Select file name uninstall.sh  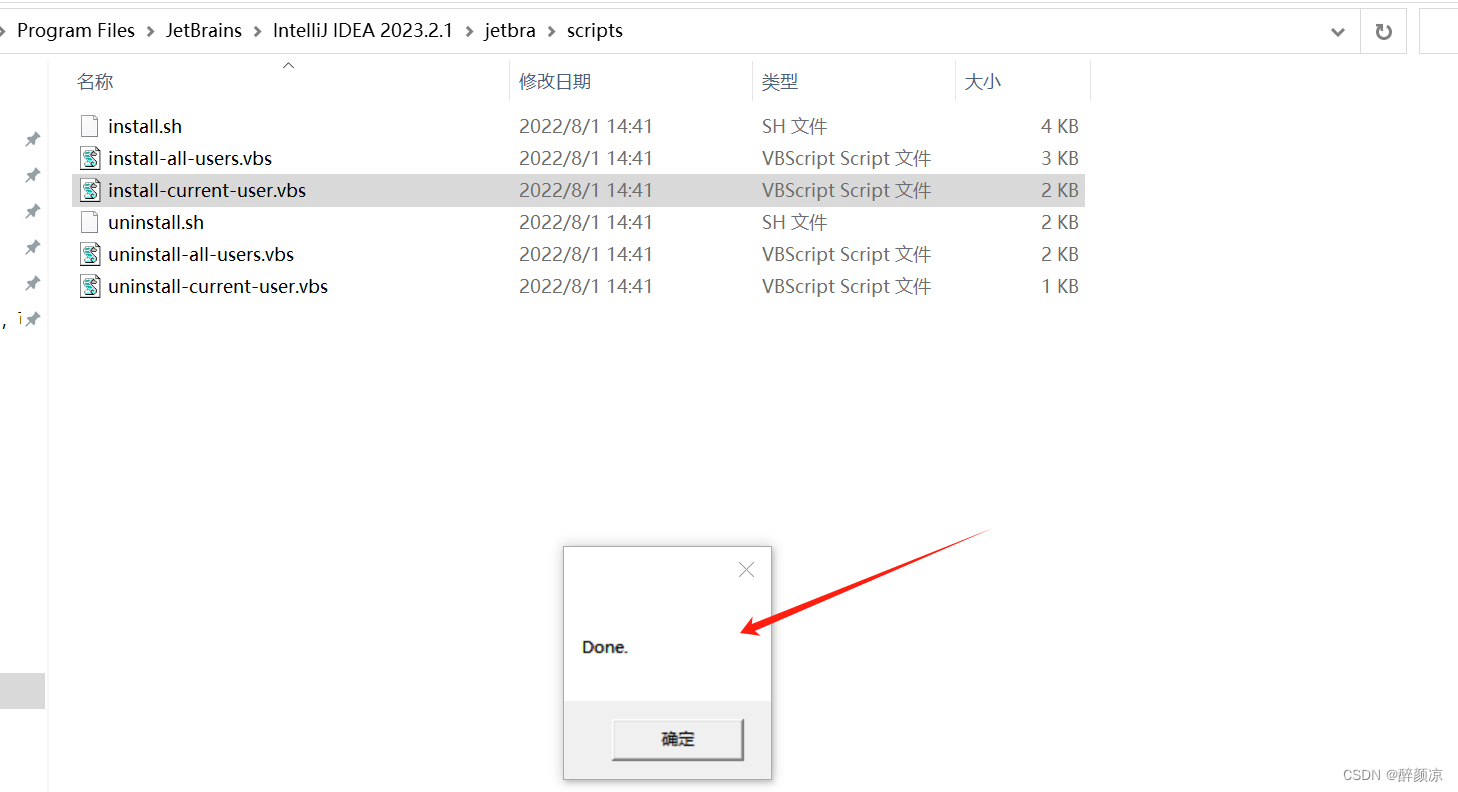coord(156,222)
